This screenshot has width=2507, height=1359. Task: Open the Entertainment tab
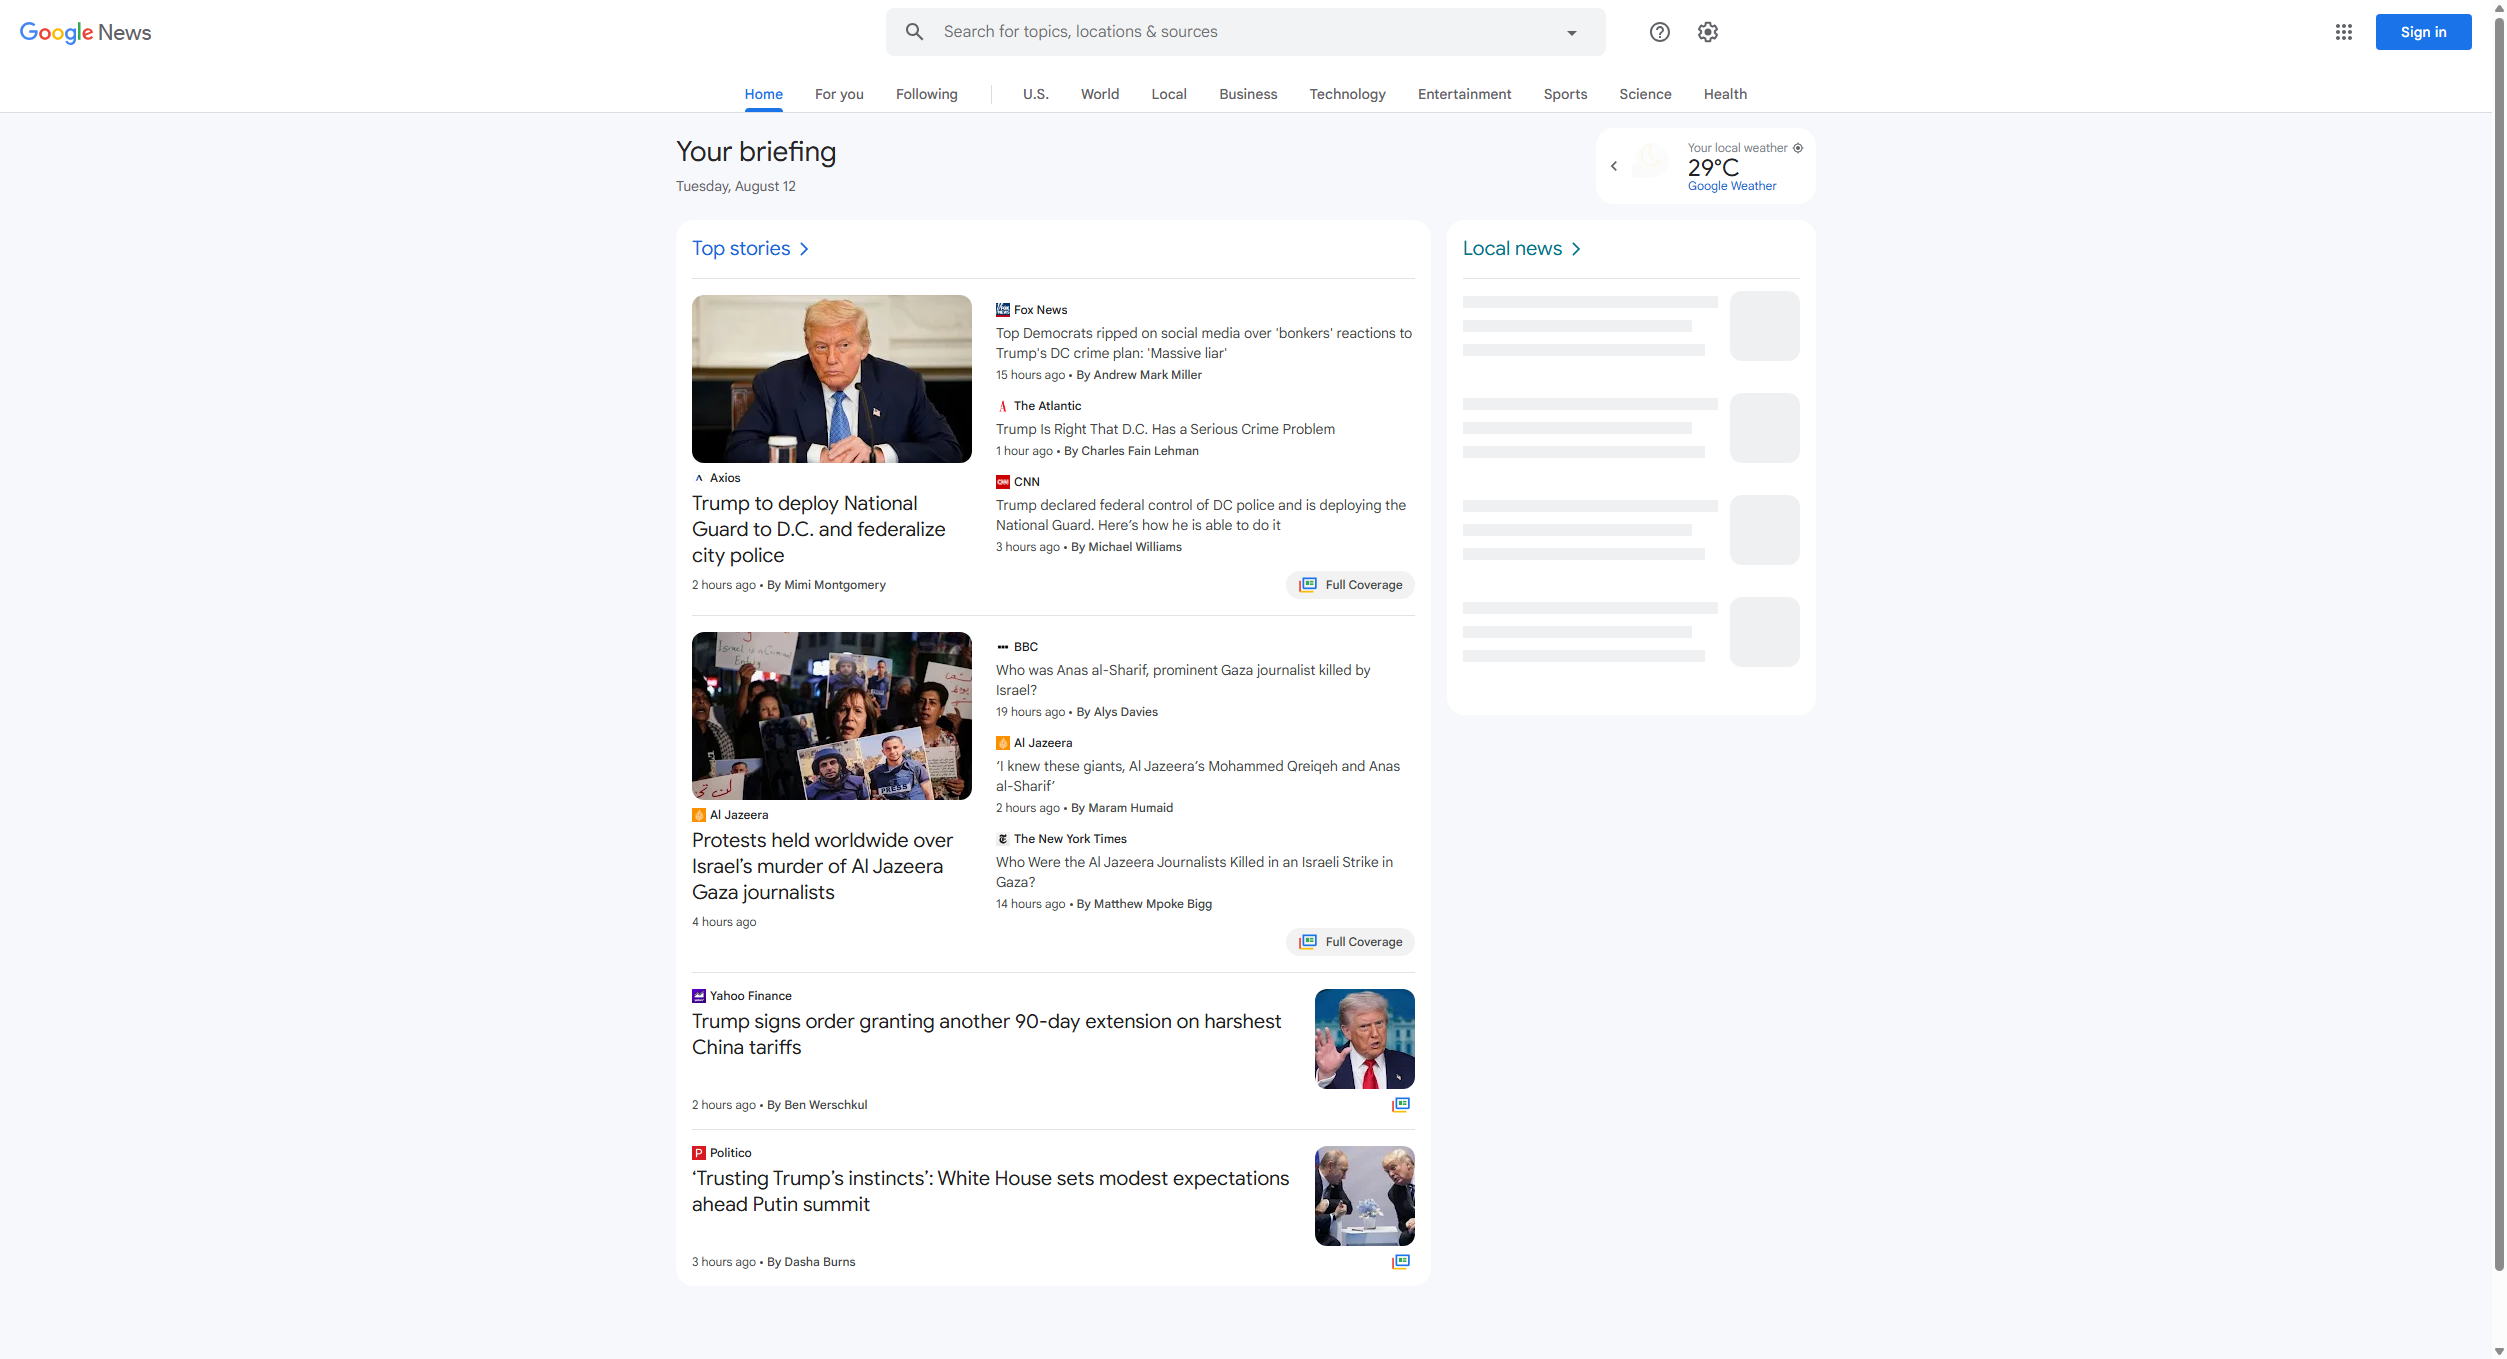1464,94
